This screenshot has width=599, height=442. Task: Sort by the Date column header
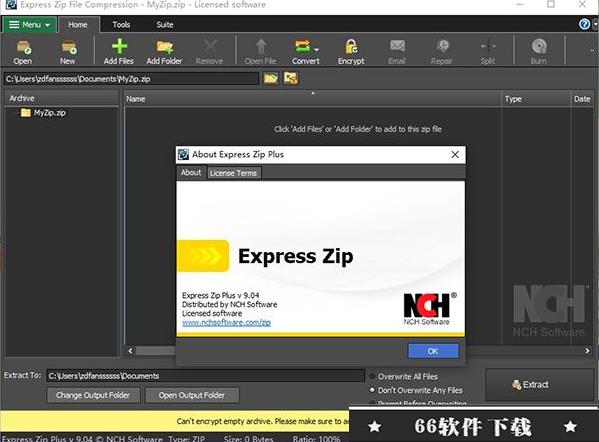click(x=583, y=99)
